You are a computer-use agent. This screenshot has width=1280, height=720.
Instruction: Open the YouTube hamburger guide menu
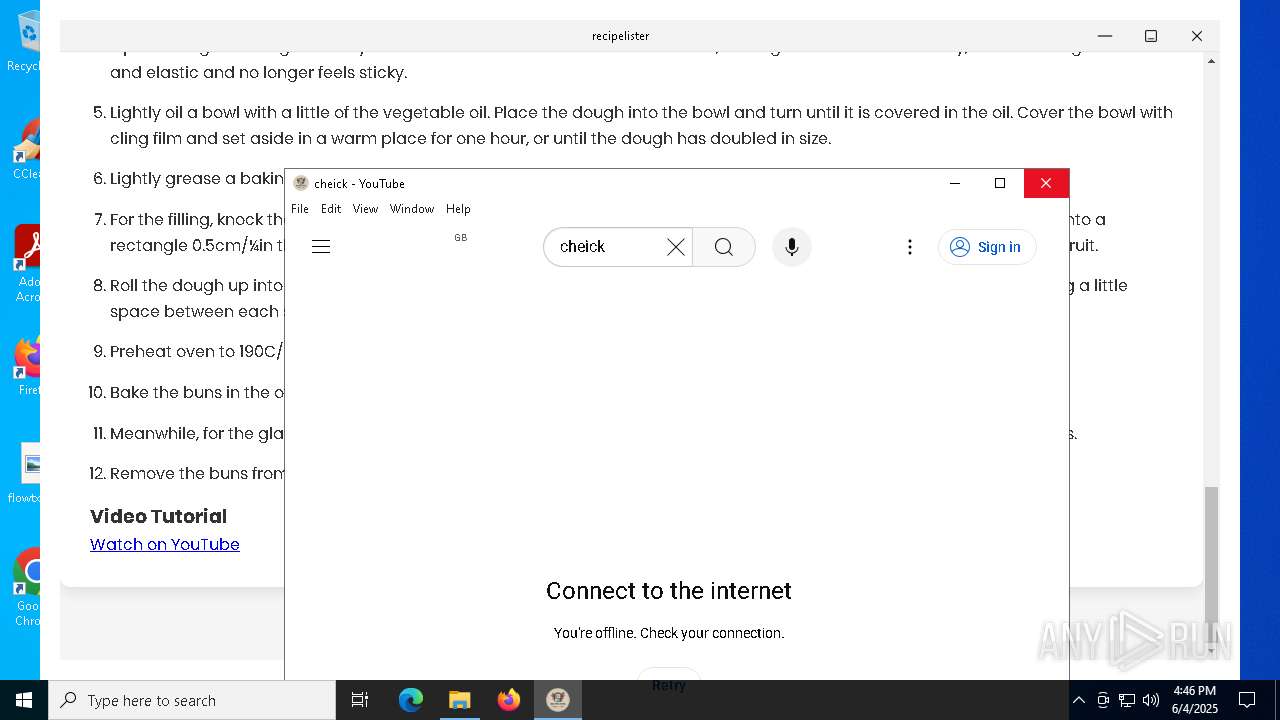(321, 247)
